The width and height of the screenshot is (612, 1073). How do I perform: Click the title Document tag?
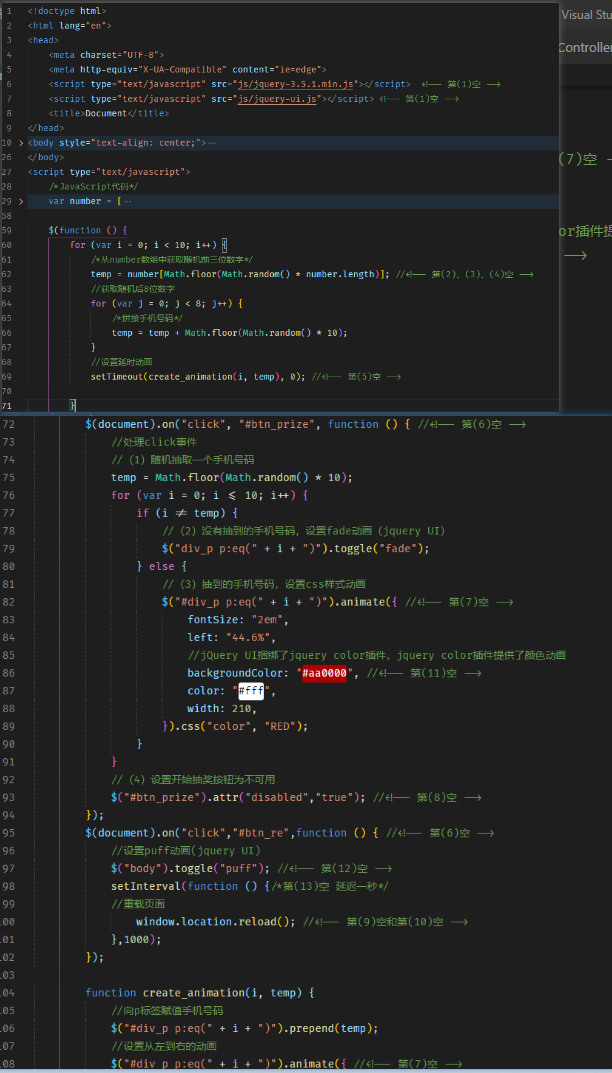click(109, 114)
